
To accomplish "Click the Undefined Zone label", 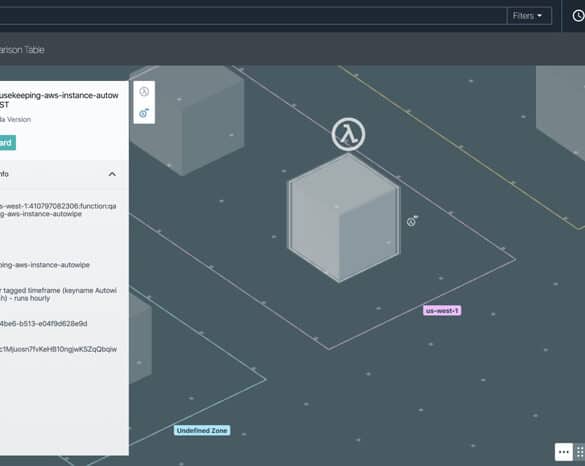I will pos(202,430).
